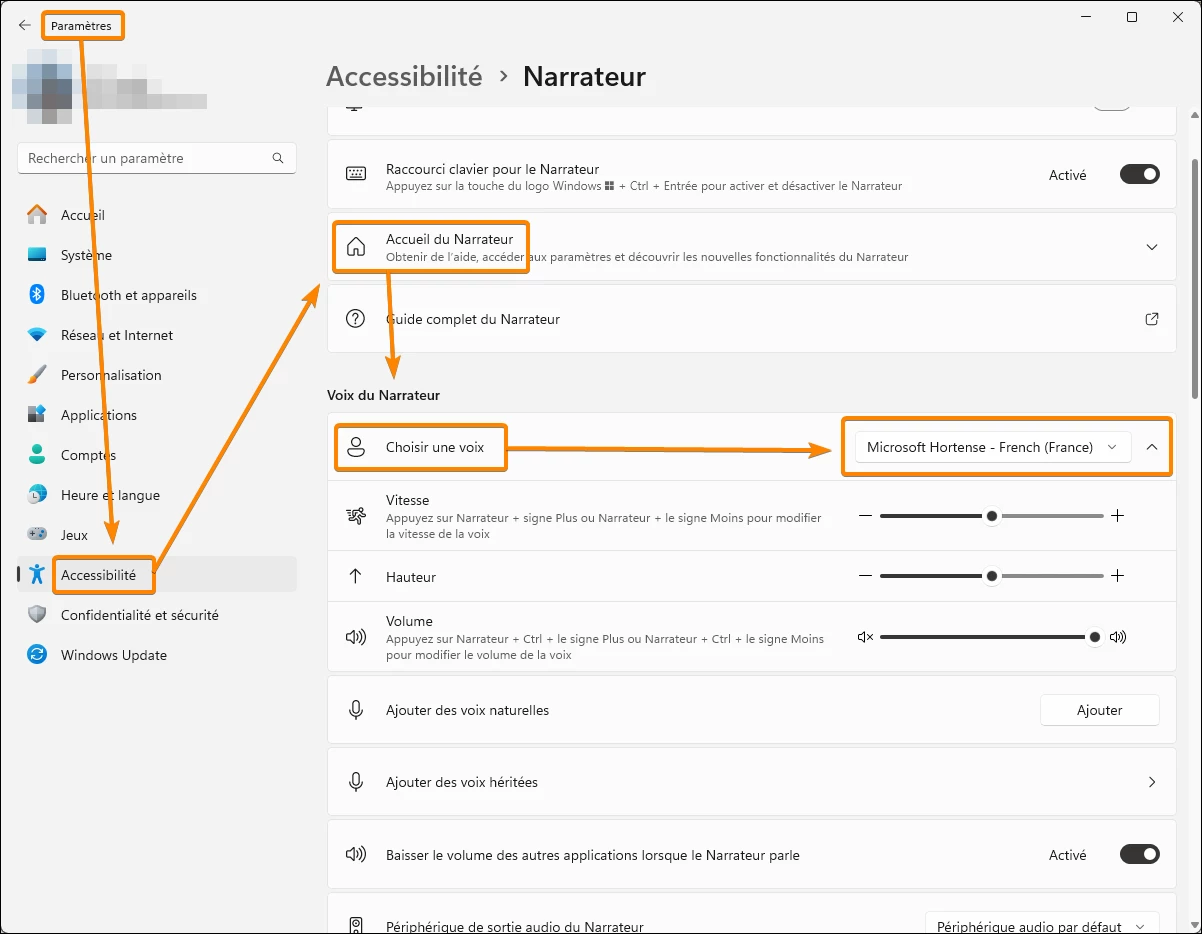Go to Confidentialité et sécurité

click(x=139, y=615)
